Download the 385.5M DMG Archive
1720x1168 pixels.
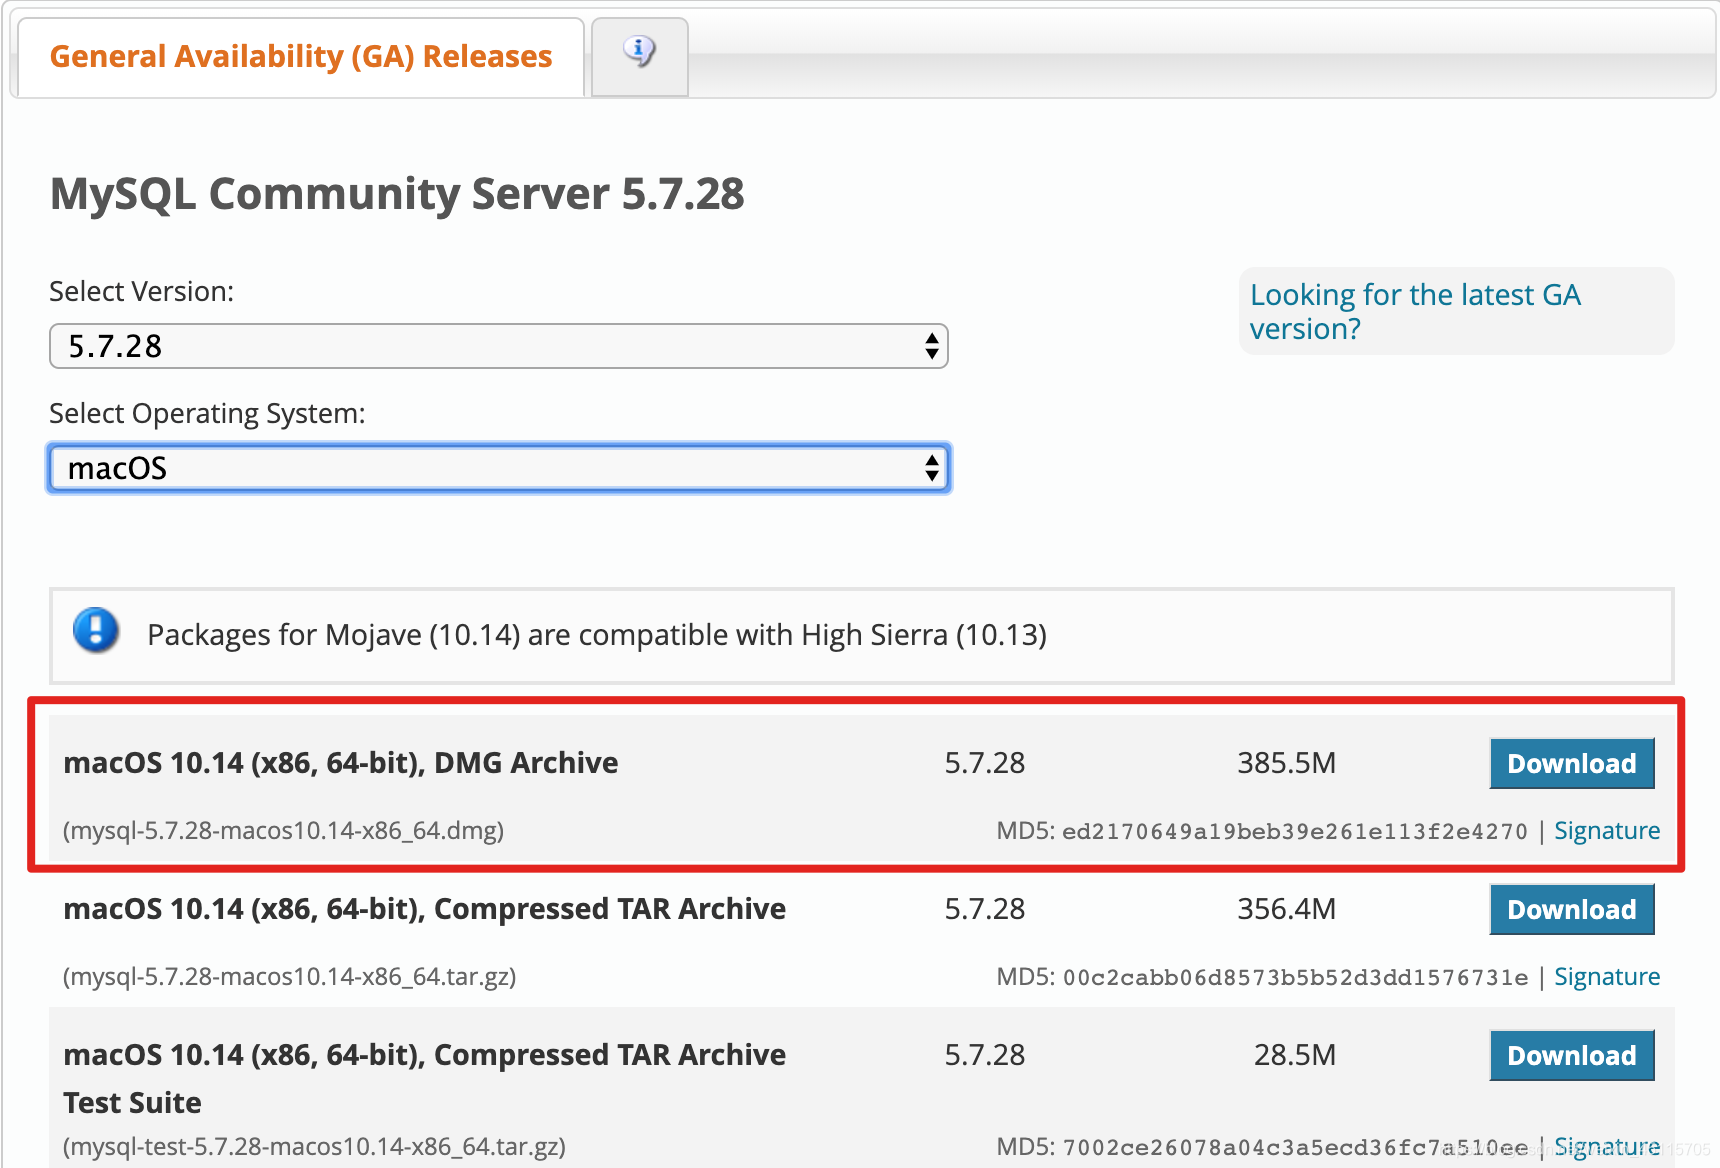1572,763
